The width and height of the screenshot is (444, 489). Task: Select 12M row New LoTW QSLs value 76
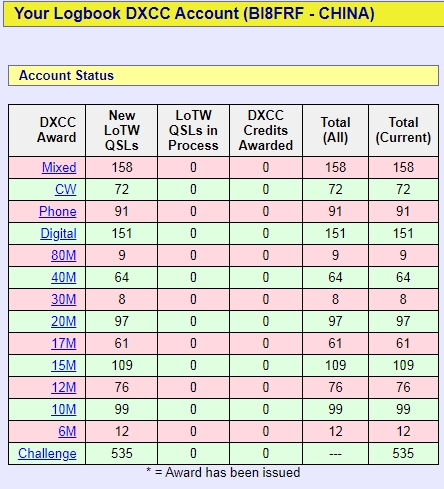coord(122,387)
